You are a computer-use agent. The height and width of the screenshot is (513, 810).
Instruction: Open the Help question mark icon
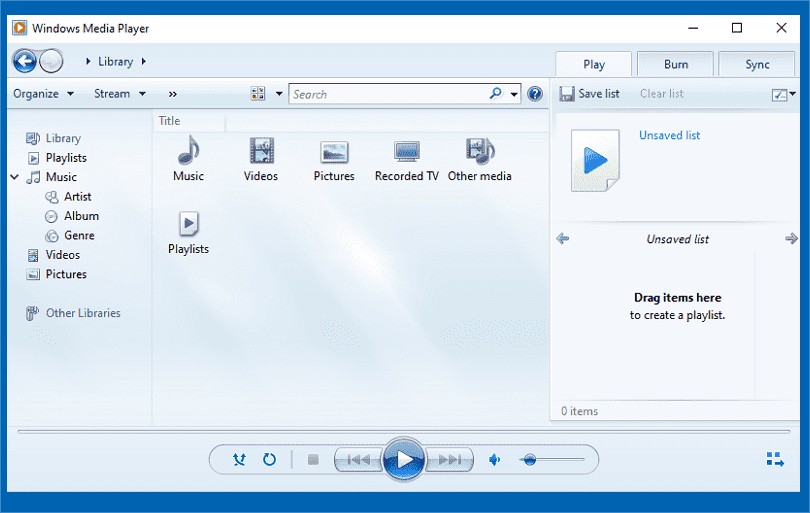click(535, 94)
